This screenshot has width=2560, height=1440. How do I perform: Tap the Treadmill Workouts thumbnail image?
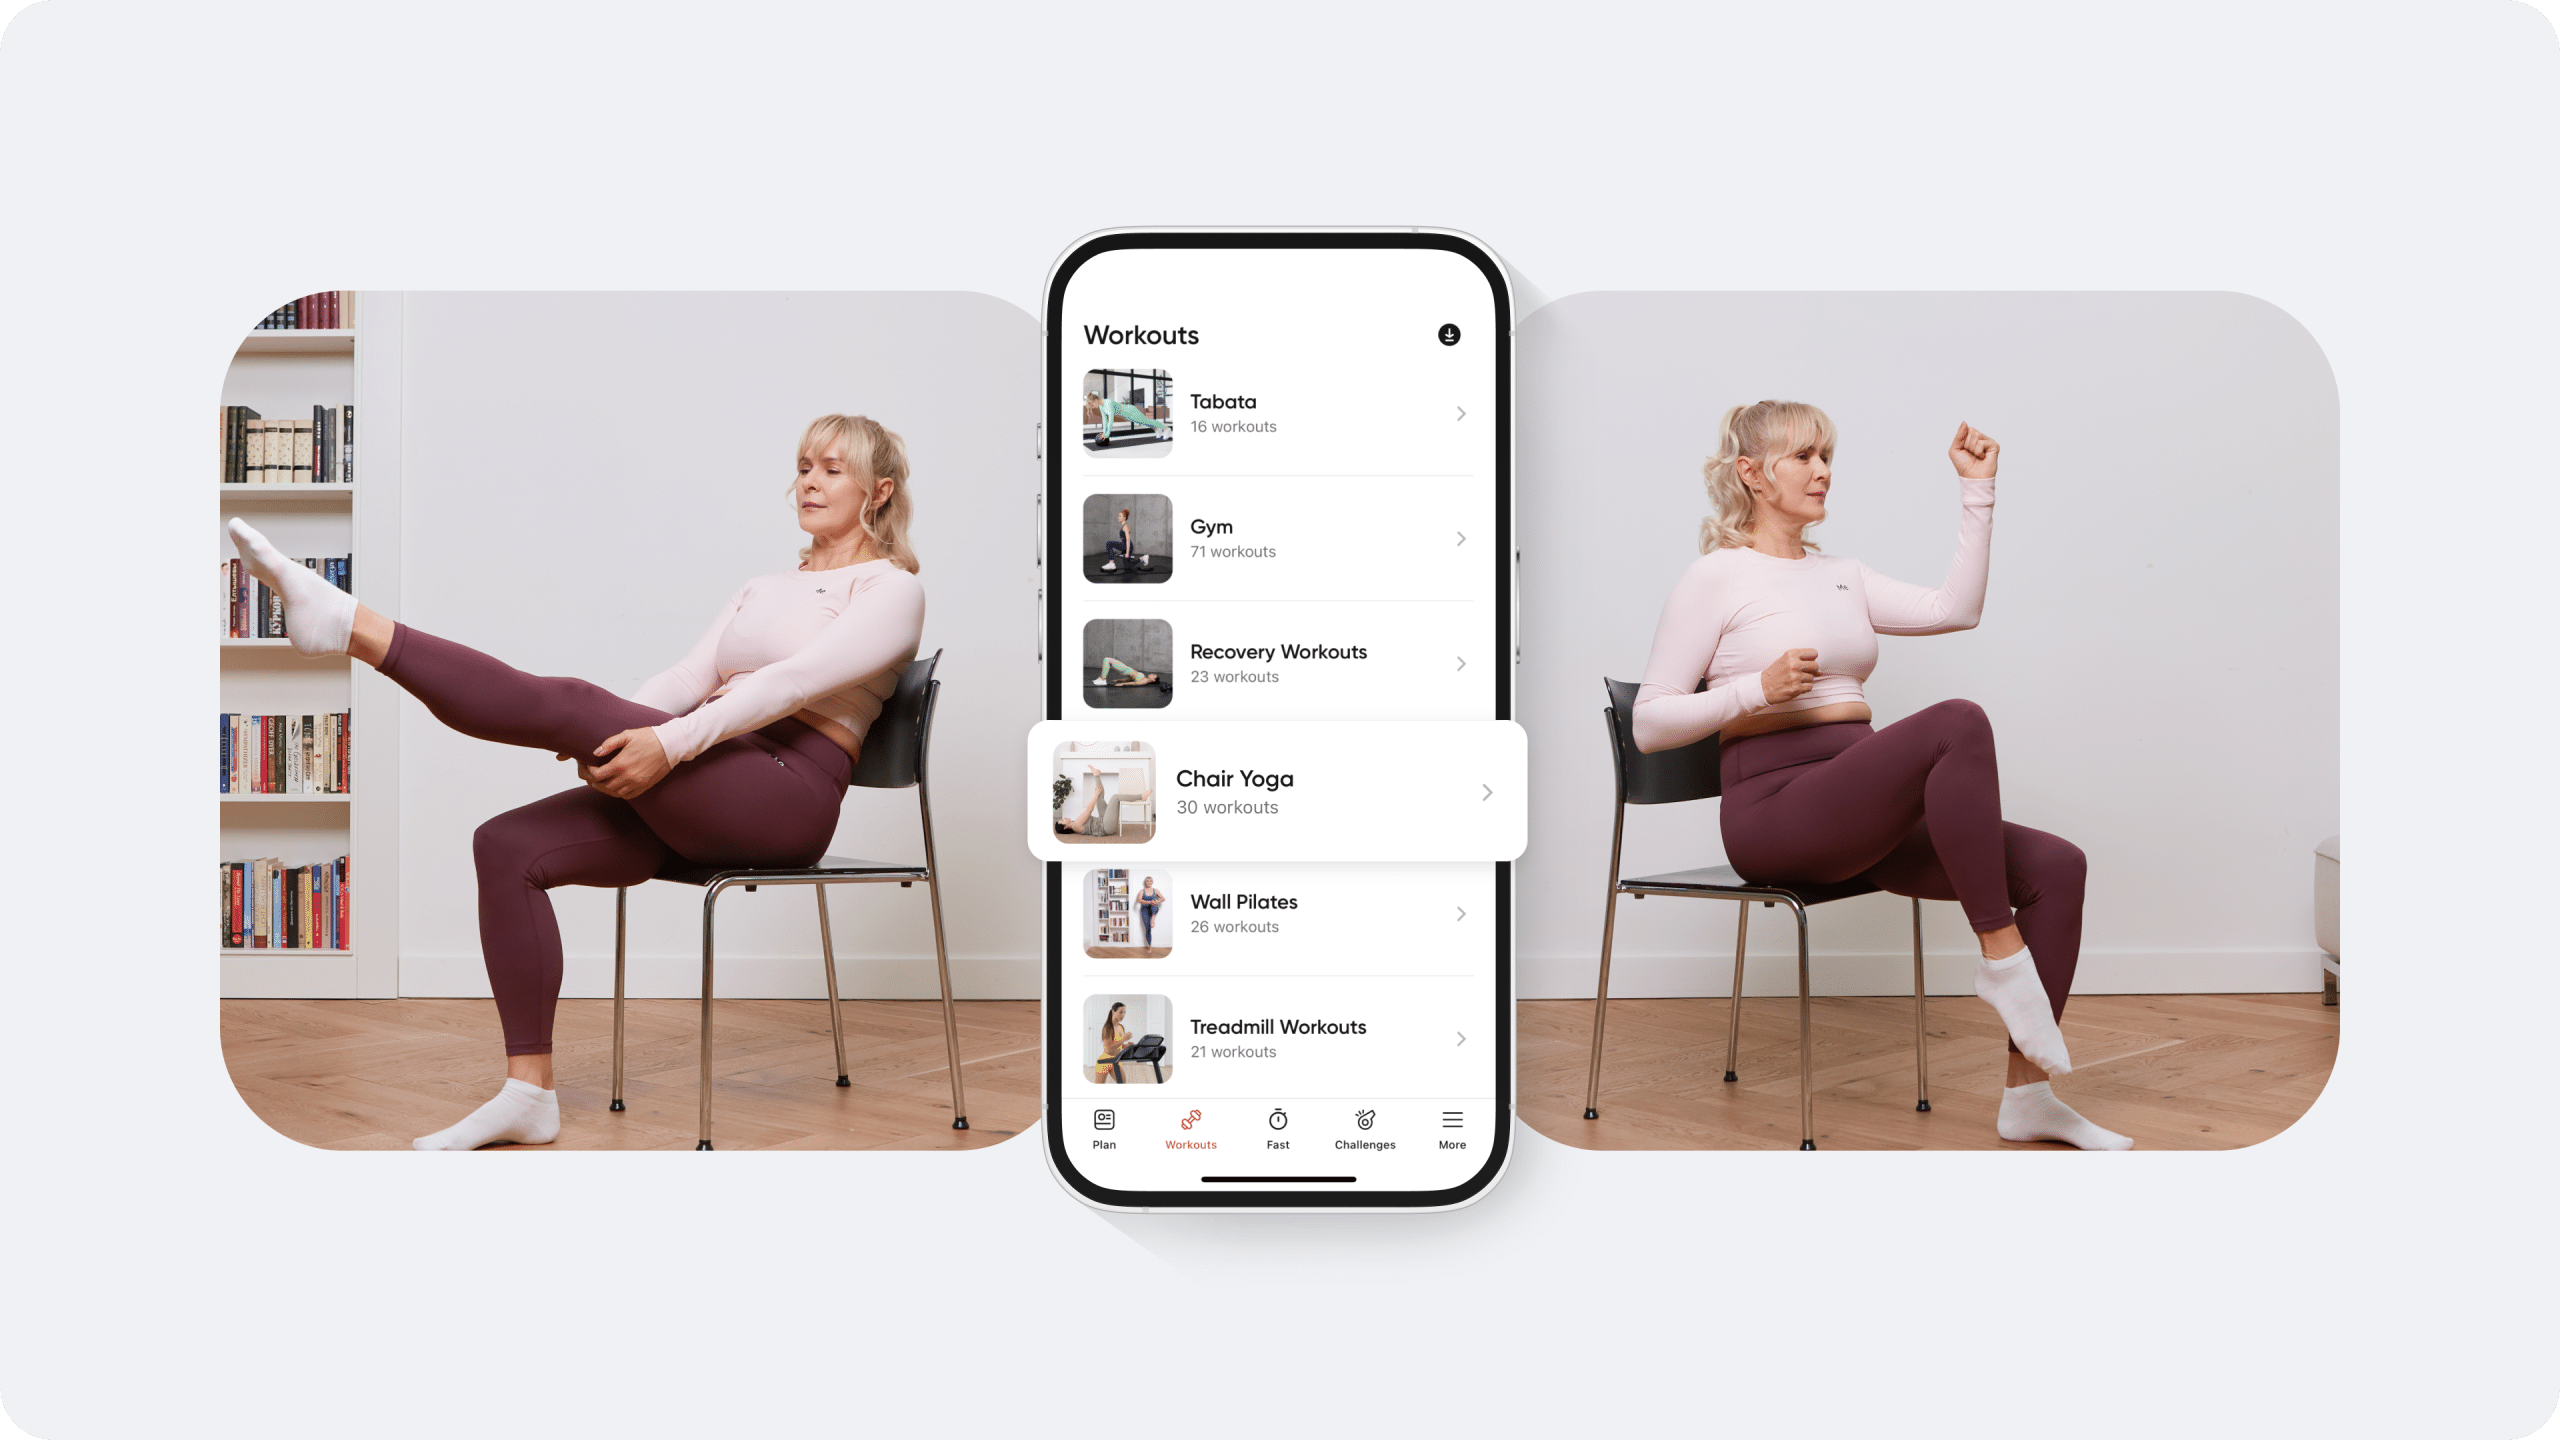click(x=1127, y=1037)
